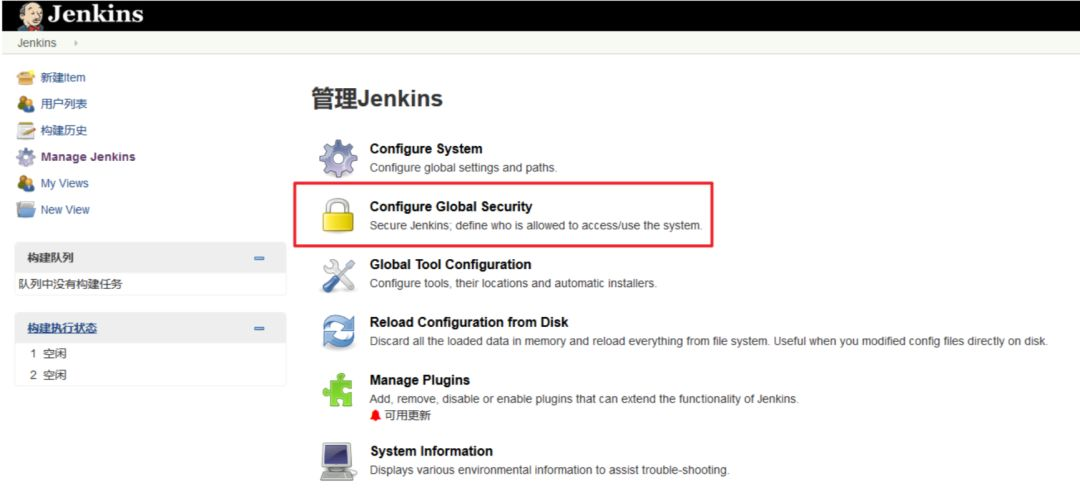Image resolution: width=1080 pixels, height=493 pixels.
Task: Click the Jenkins breadcrumb link
Action: [37, 43]
